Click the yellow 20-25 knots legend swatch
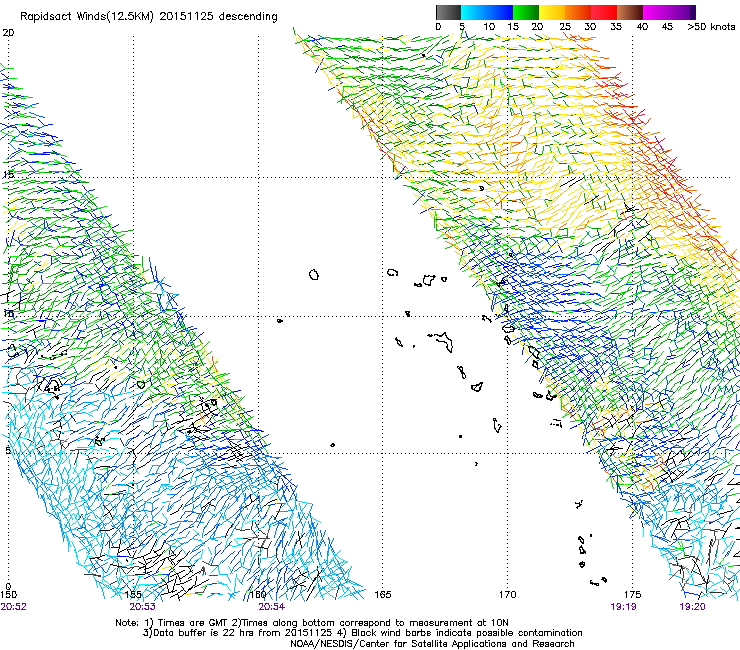 (552, 12)
